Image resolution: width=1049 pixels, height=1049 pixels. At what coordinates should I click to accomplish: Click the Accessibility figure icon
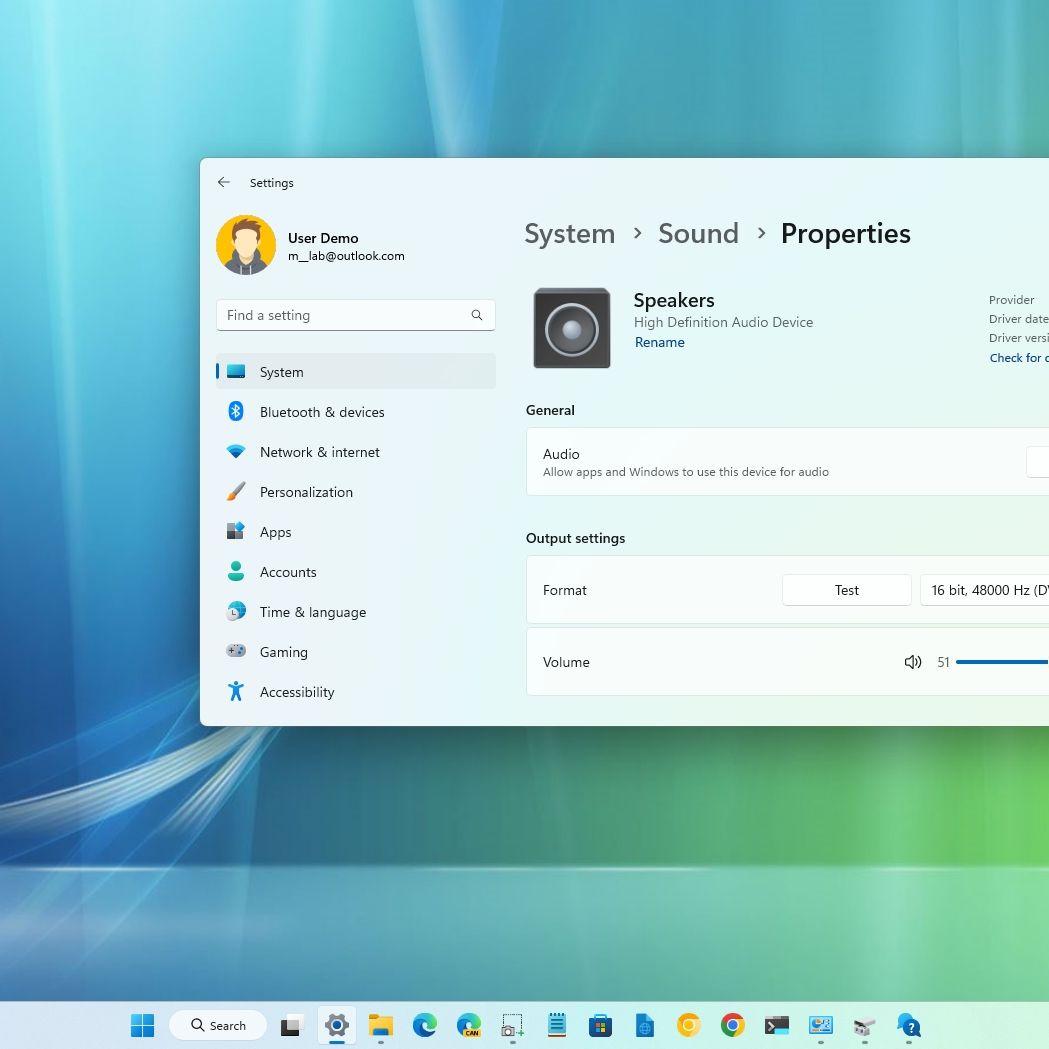coord(236,692)
